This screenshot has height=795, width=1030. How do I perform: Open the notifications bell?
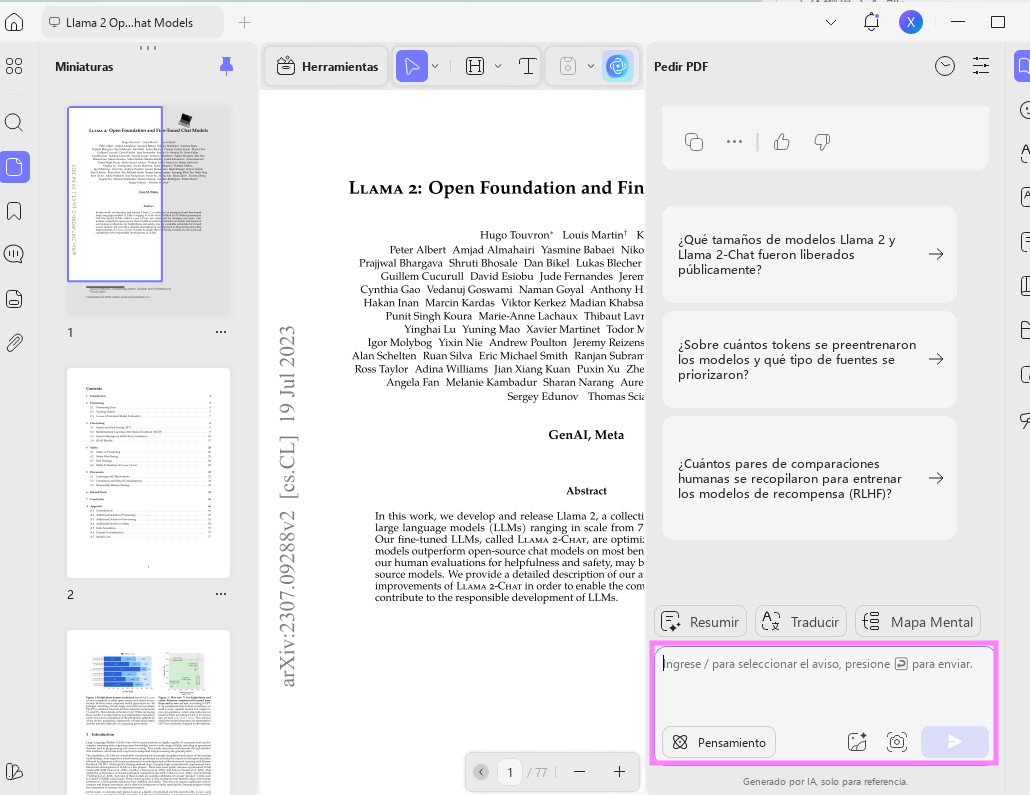click(x=871, y=22)
